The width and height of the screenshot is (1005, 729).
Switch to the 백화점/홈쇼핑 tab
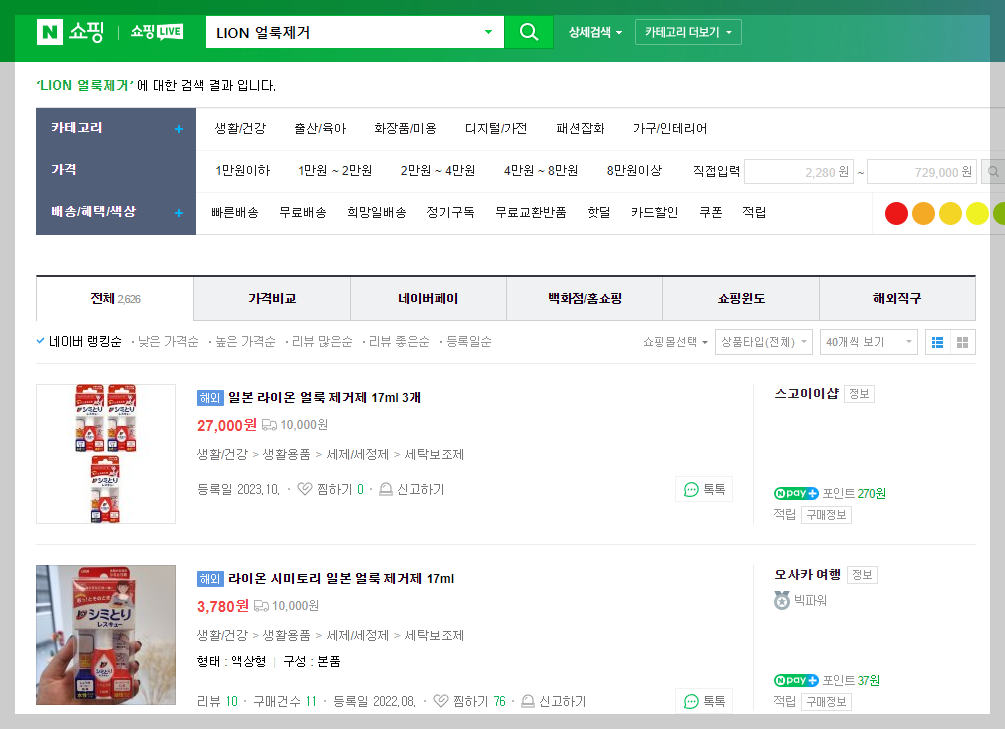(x=585, y=299)
